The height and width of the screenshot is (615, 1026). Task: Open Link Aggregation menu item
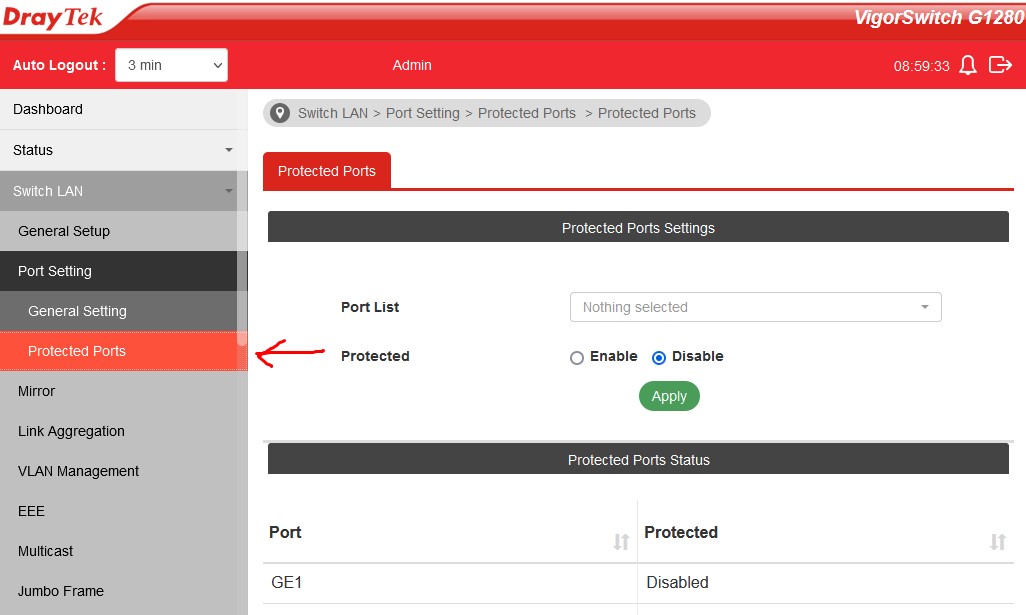71,431
